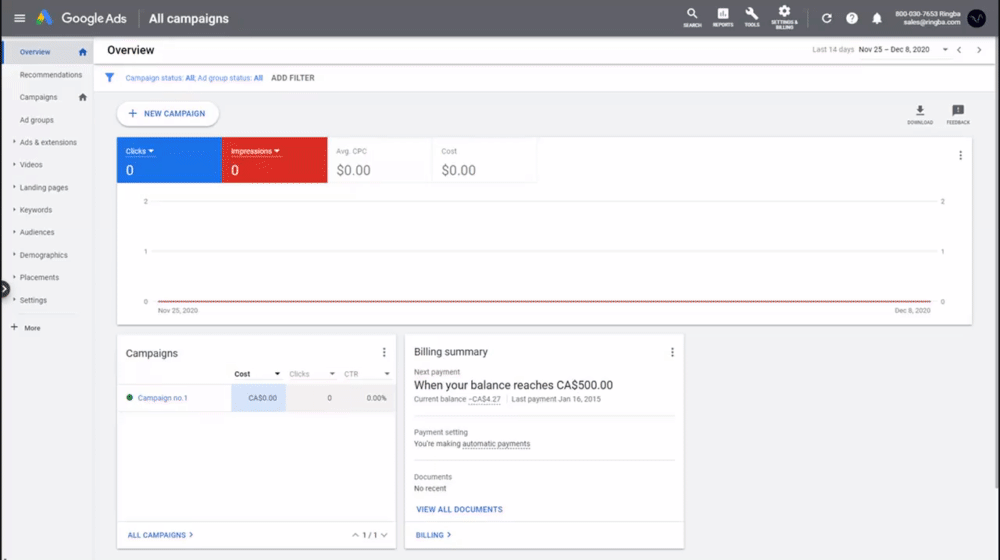The width and height of the screenshot is (1000, 560).
Task: Click the home icon beside Overview
Action: click(82, 52)
